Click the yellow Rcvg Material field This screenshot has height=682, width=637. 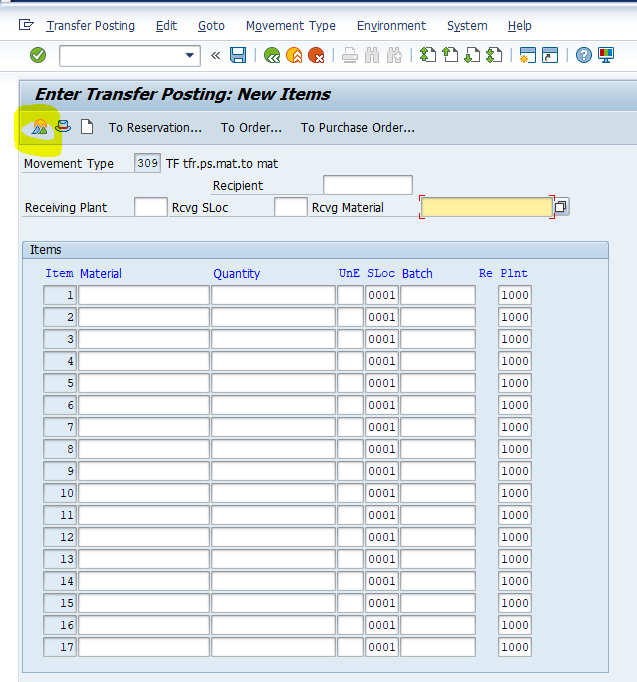click(x=487, y=207)
